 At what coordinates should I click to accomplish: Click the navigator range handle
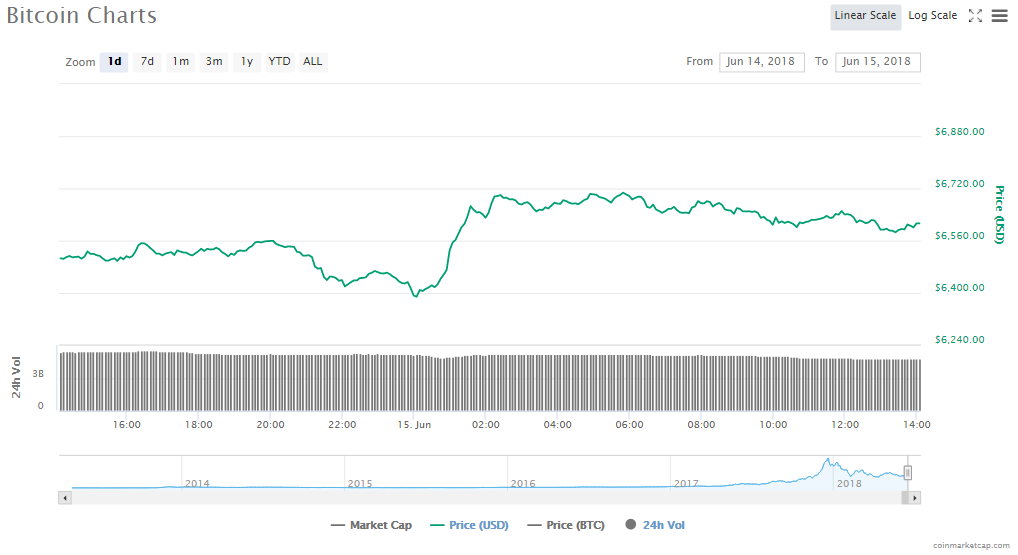click(908, 473)
